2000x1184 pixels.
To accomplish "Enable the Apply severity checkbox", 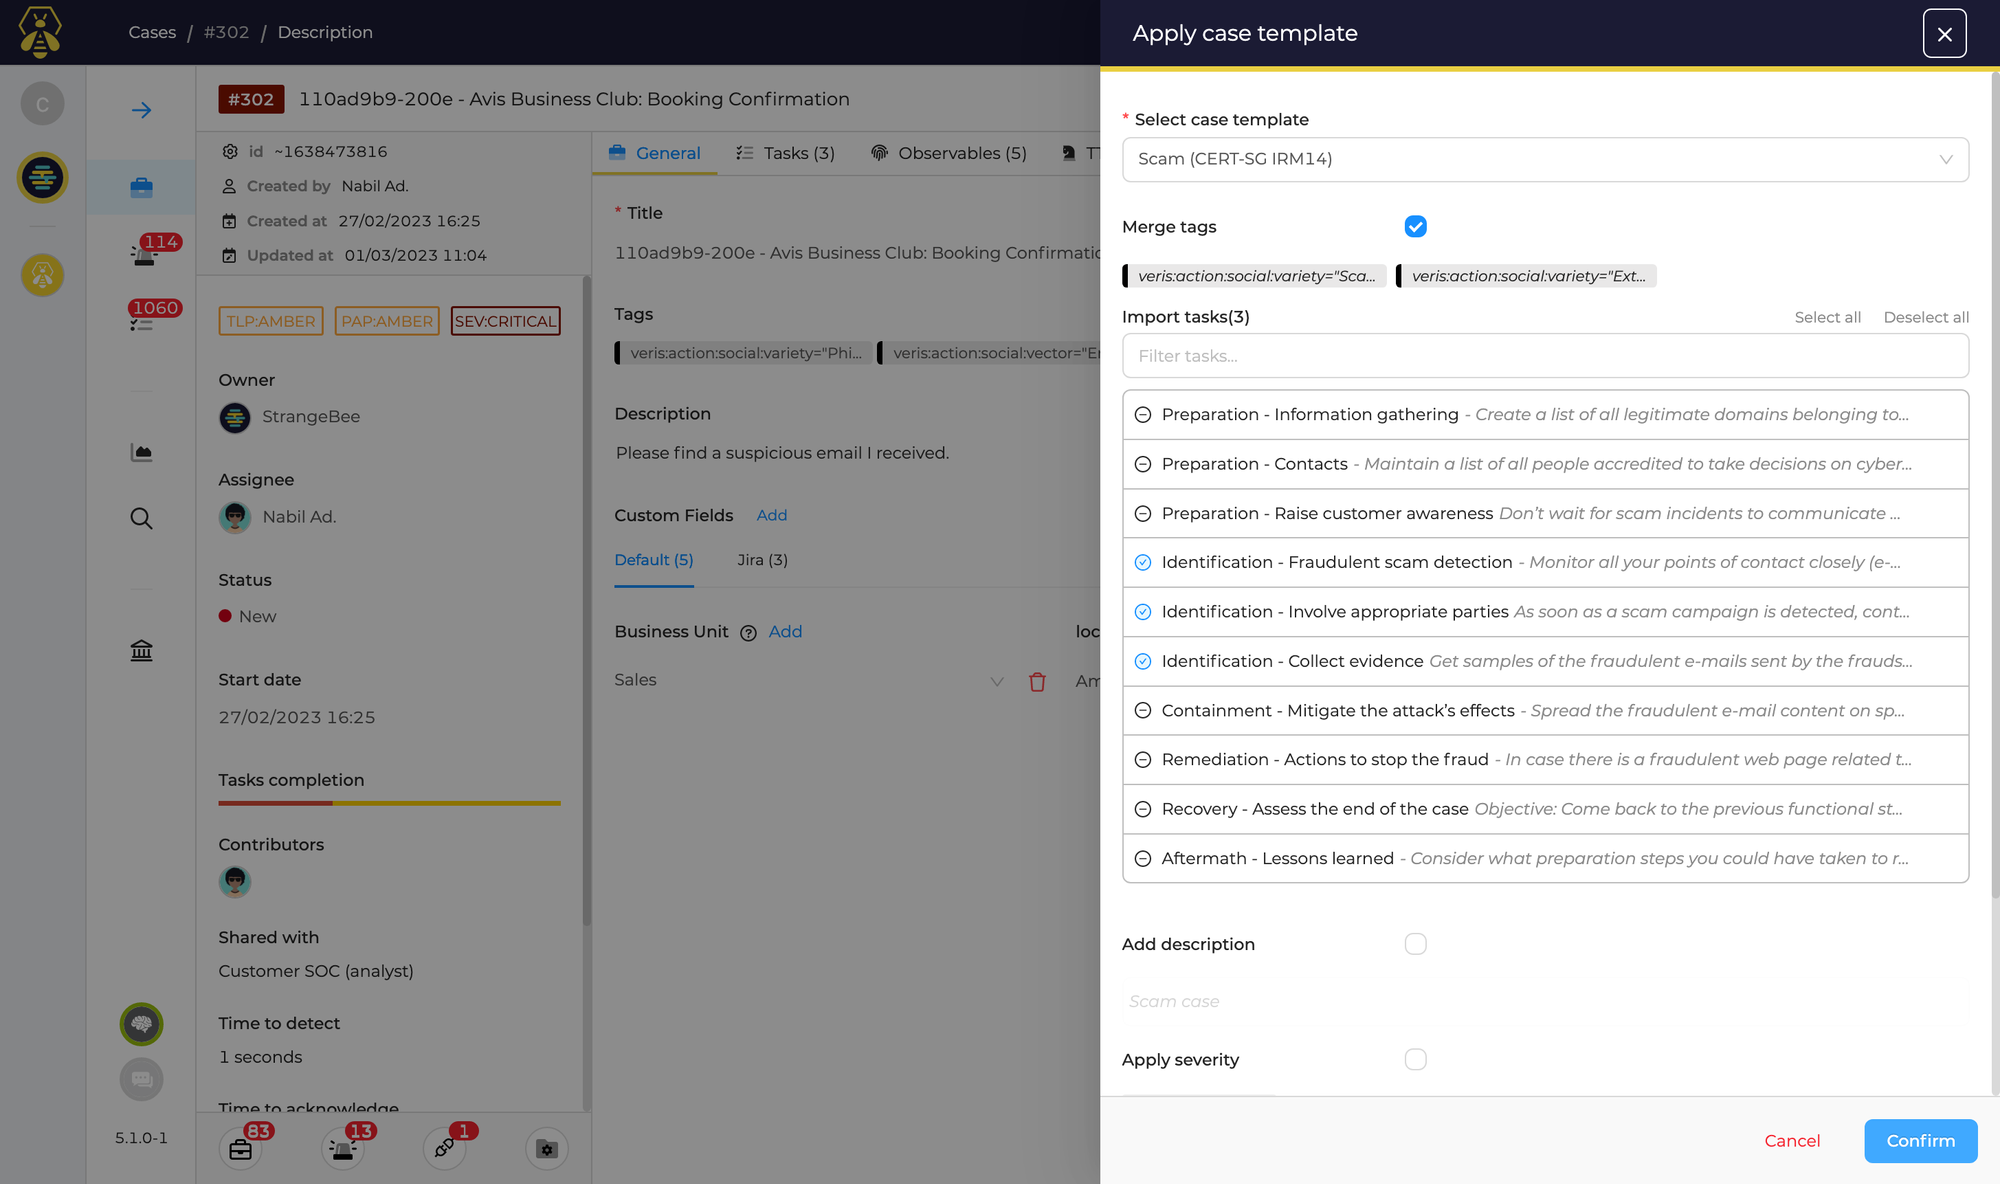I will coord(1415,1059).
